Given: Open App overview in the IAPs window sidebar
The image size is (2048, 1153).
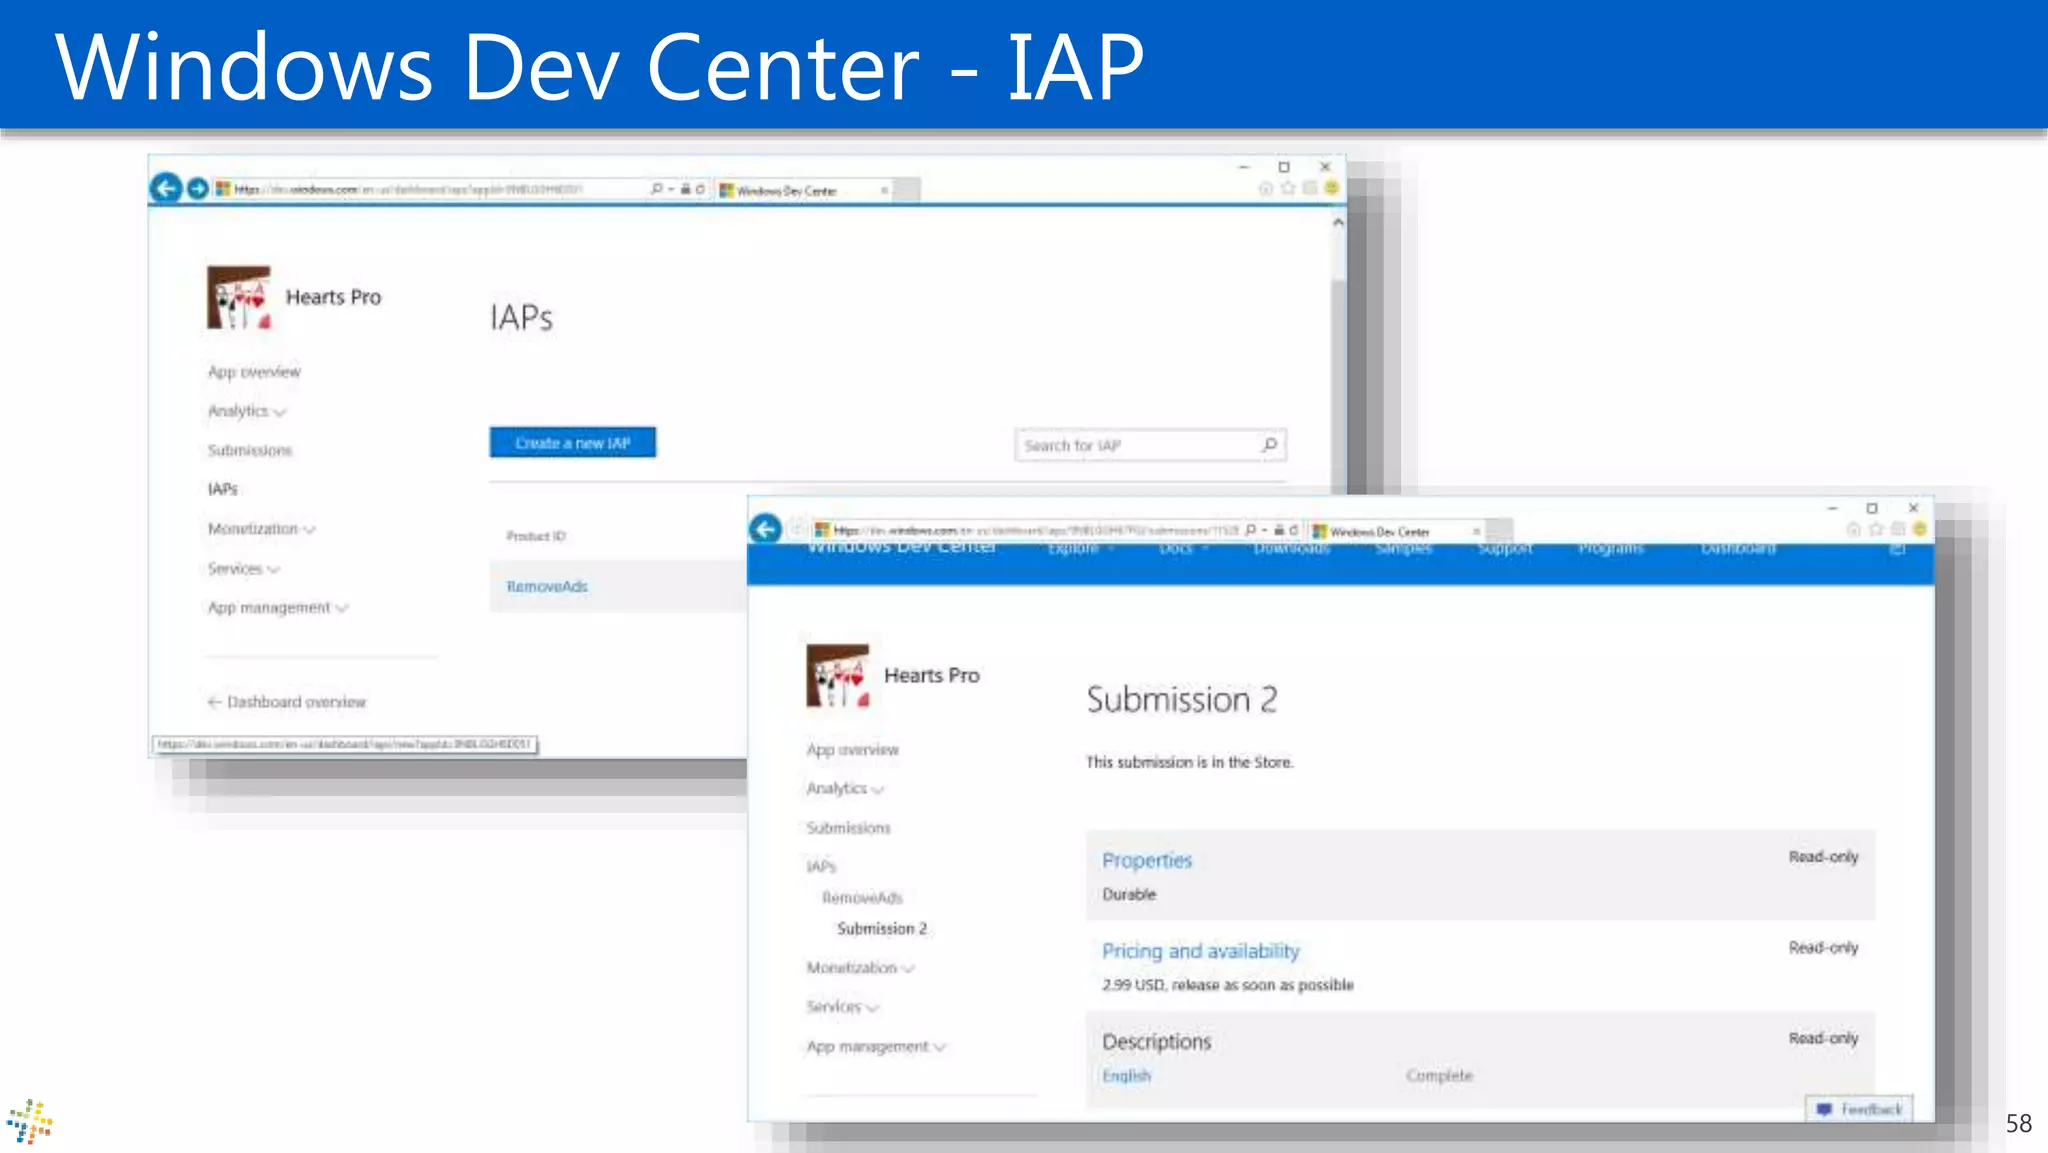Looking at the screenshot, I should (254, 372).
